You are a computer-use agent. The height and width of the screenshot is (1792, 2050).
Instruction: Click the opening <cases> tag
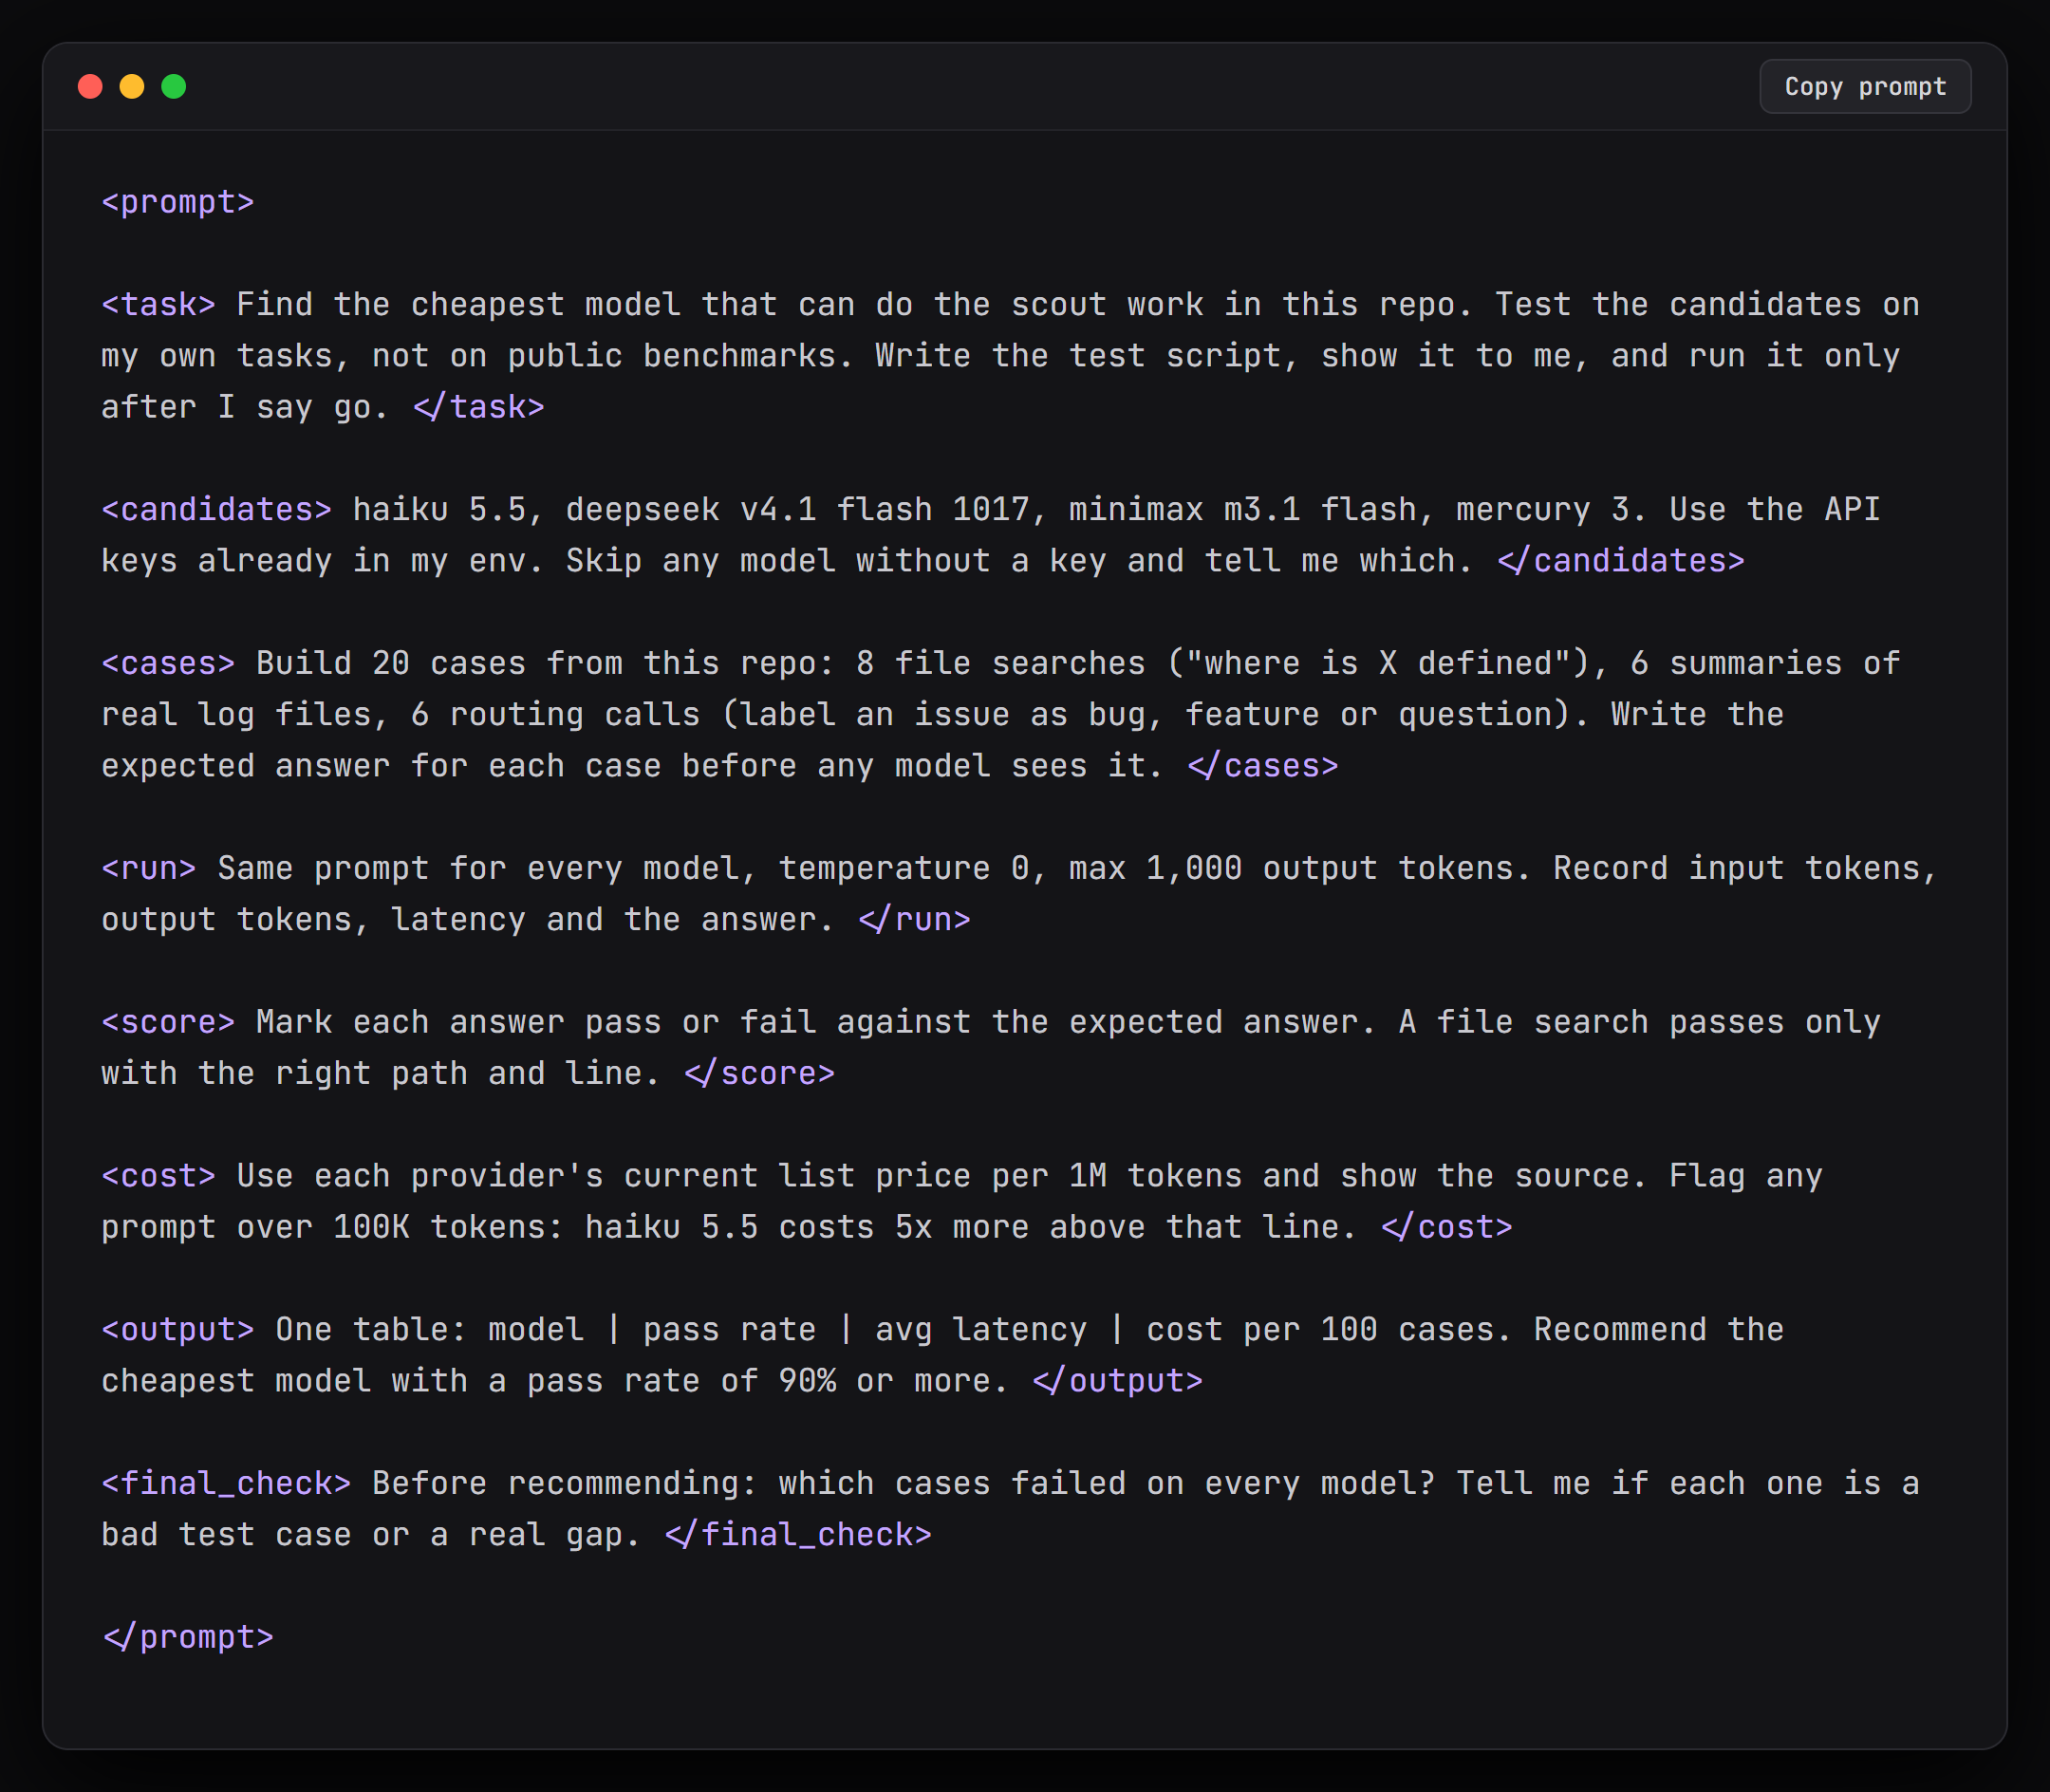pos(168,663)
